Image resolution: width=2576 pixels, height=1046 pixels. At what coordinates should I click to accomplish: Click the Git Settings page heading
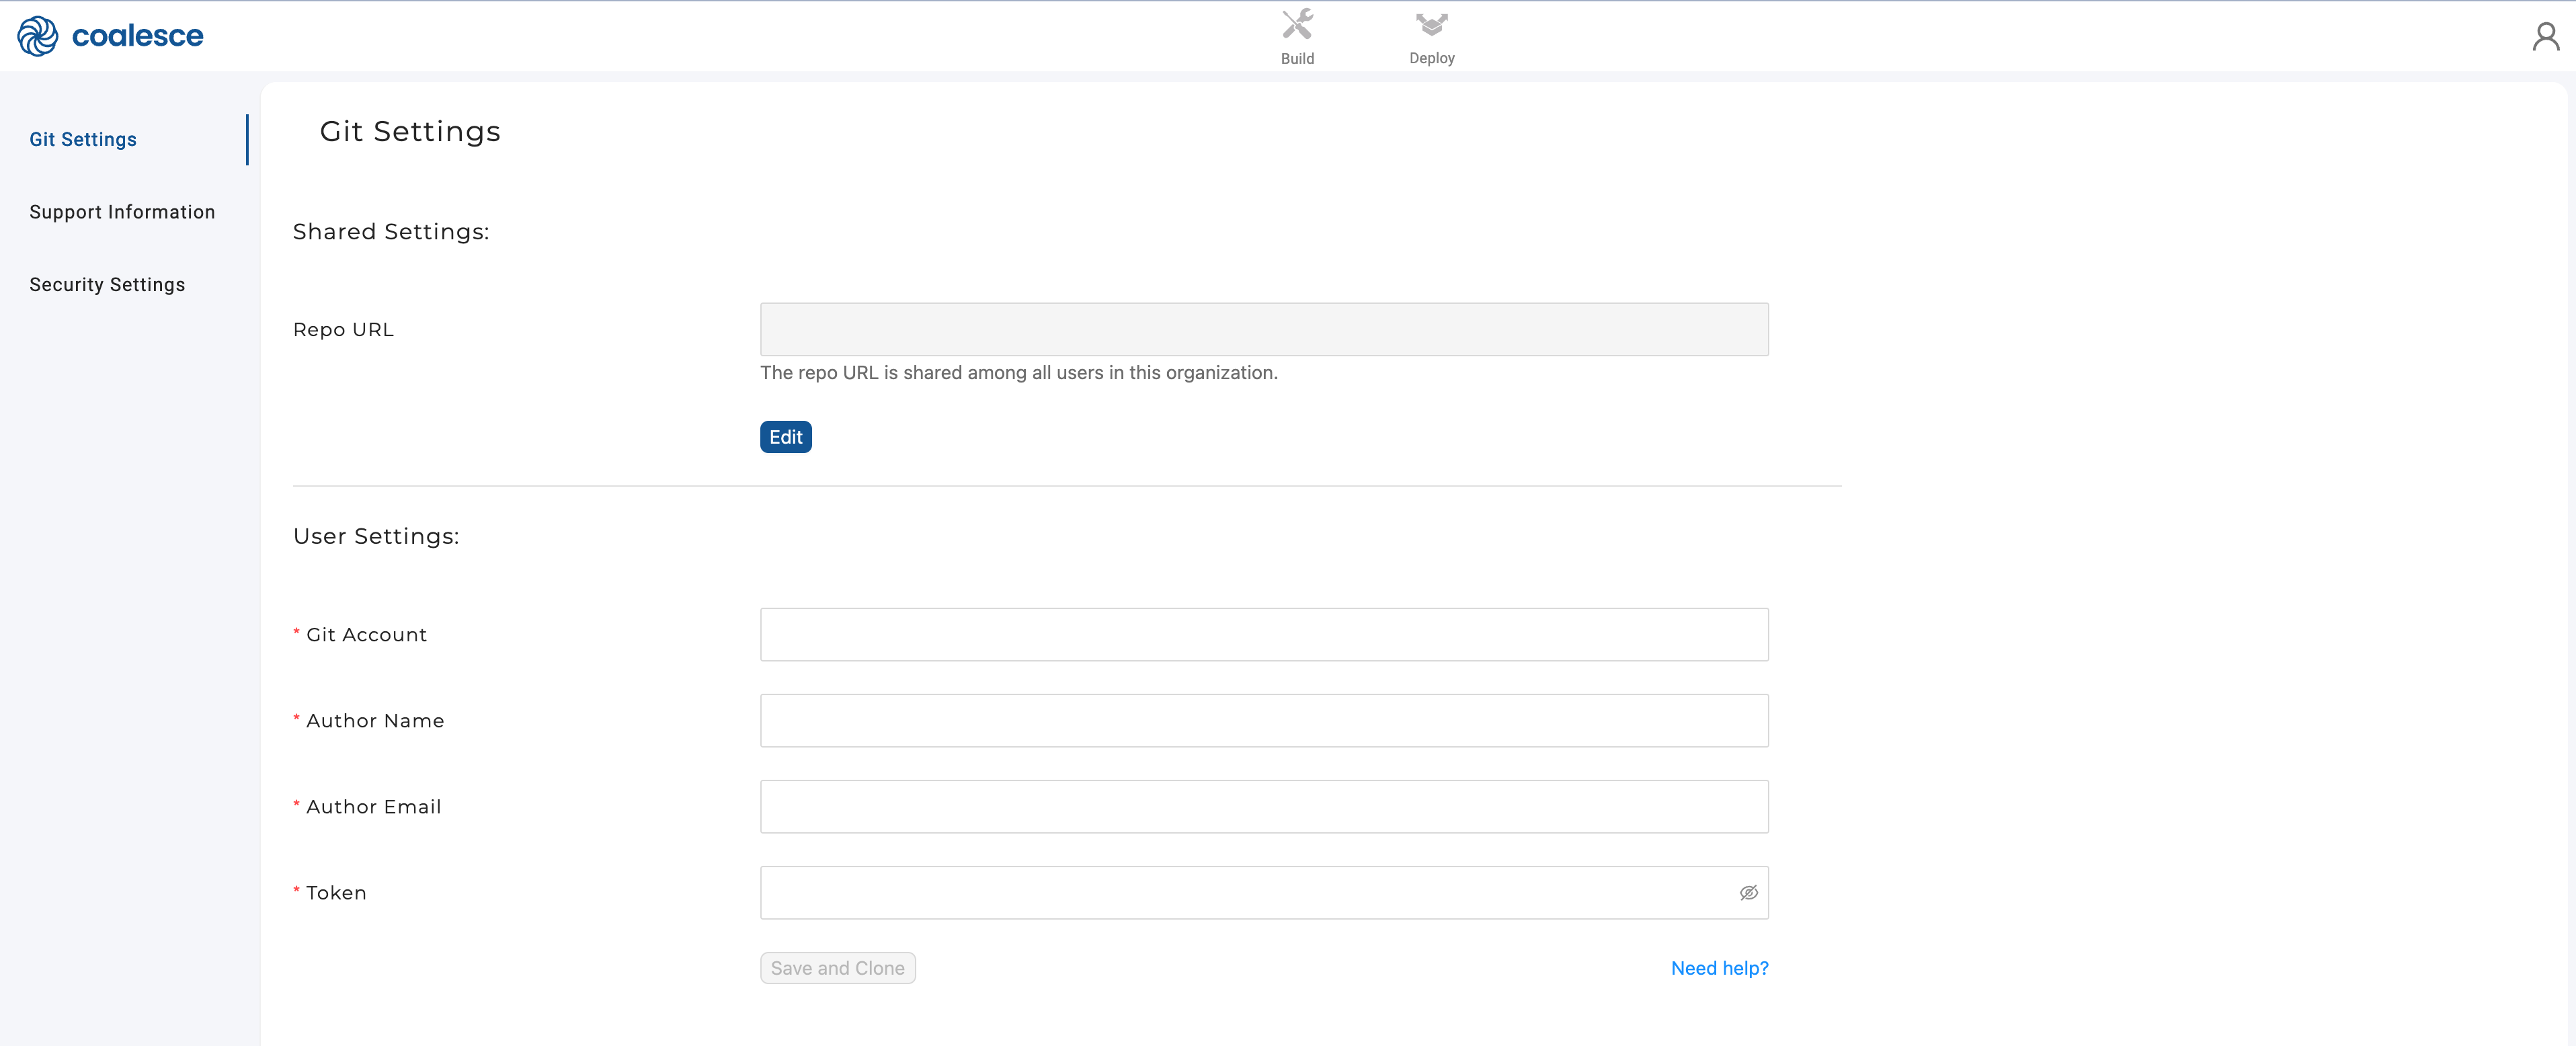click(x=410, y=132)
